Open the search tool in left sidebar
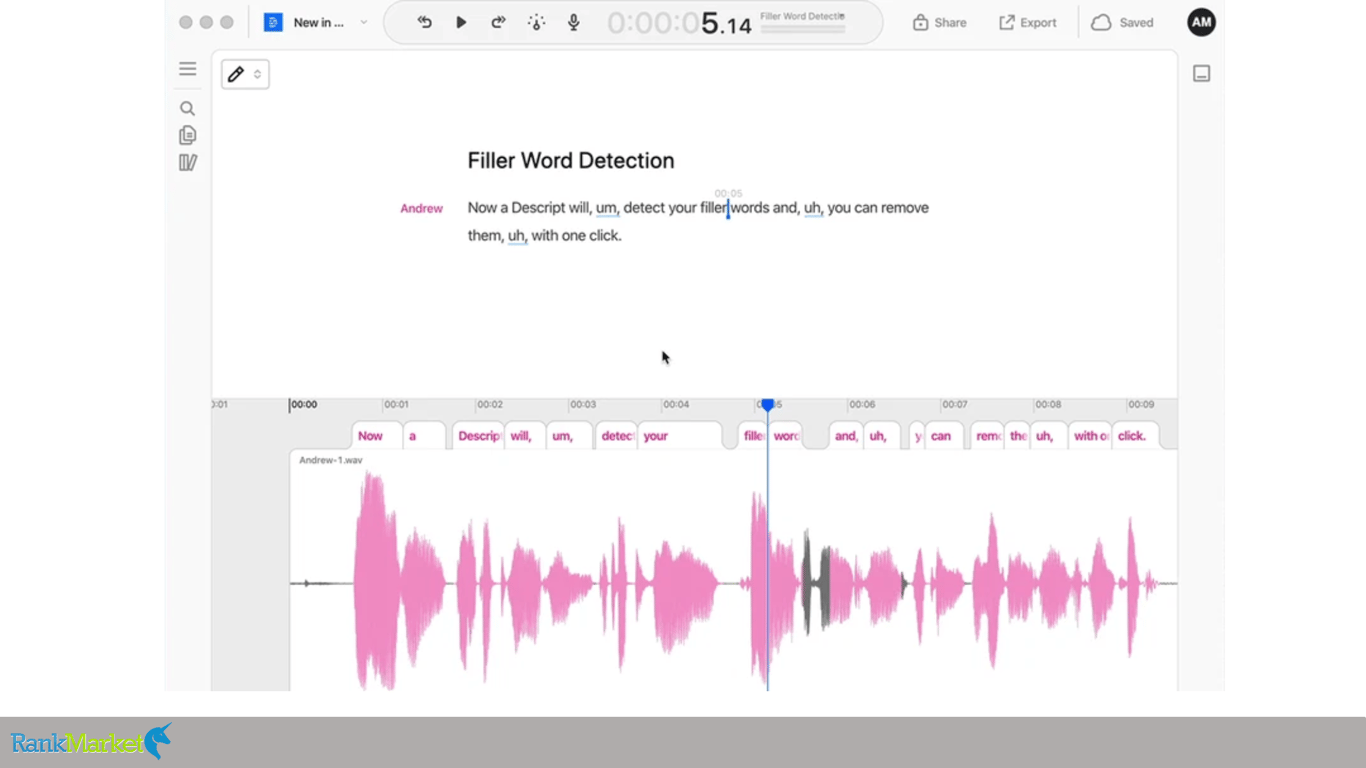This screenshot has width=1366, height=768. point(187,108)
